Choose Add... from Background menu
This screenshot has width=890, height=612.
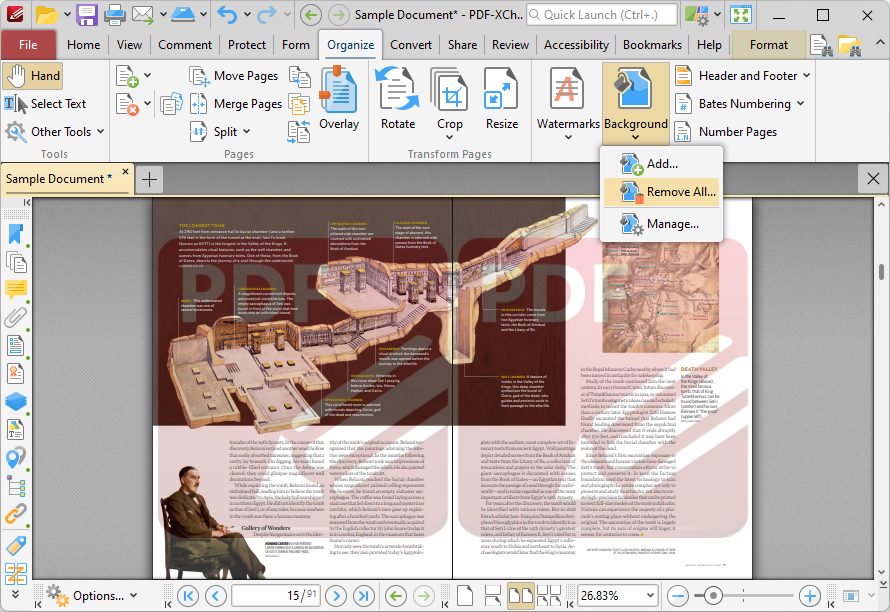(661, 164)
